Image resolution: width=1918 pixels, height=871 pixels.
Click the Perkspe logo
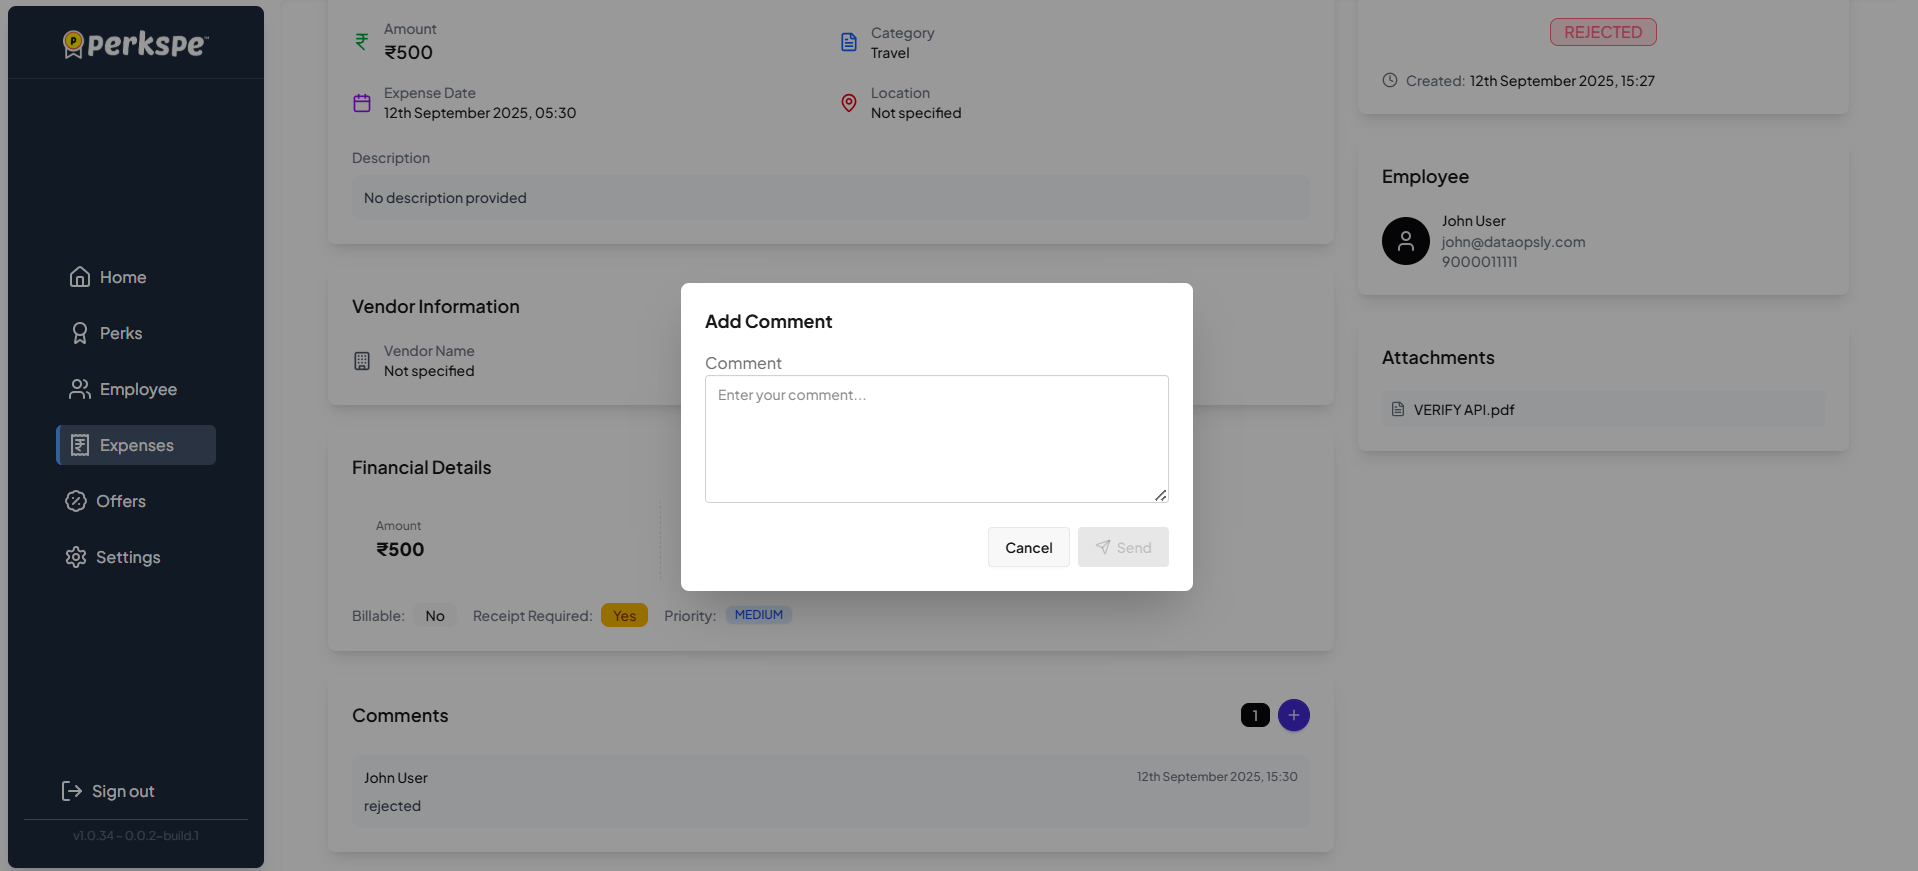[x=136, y=44]
